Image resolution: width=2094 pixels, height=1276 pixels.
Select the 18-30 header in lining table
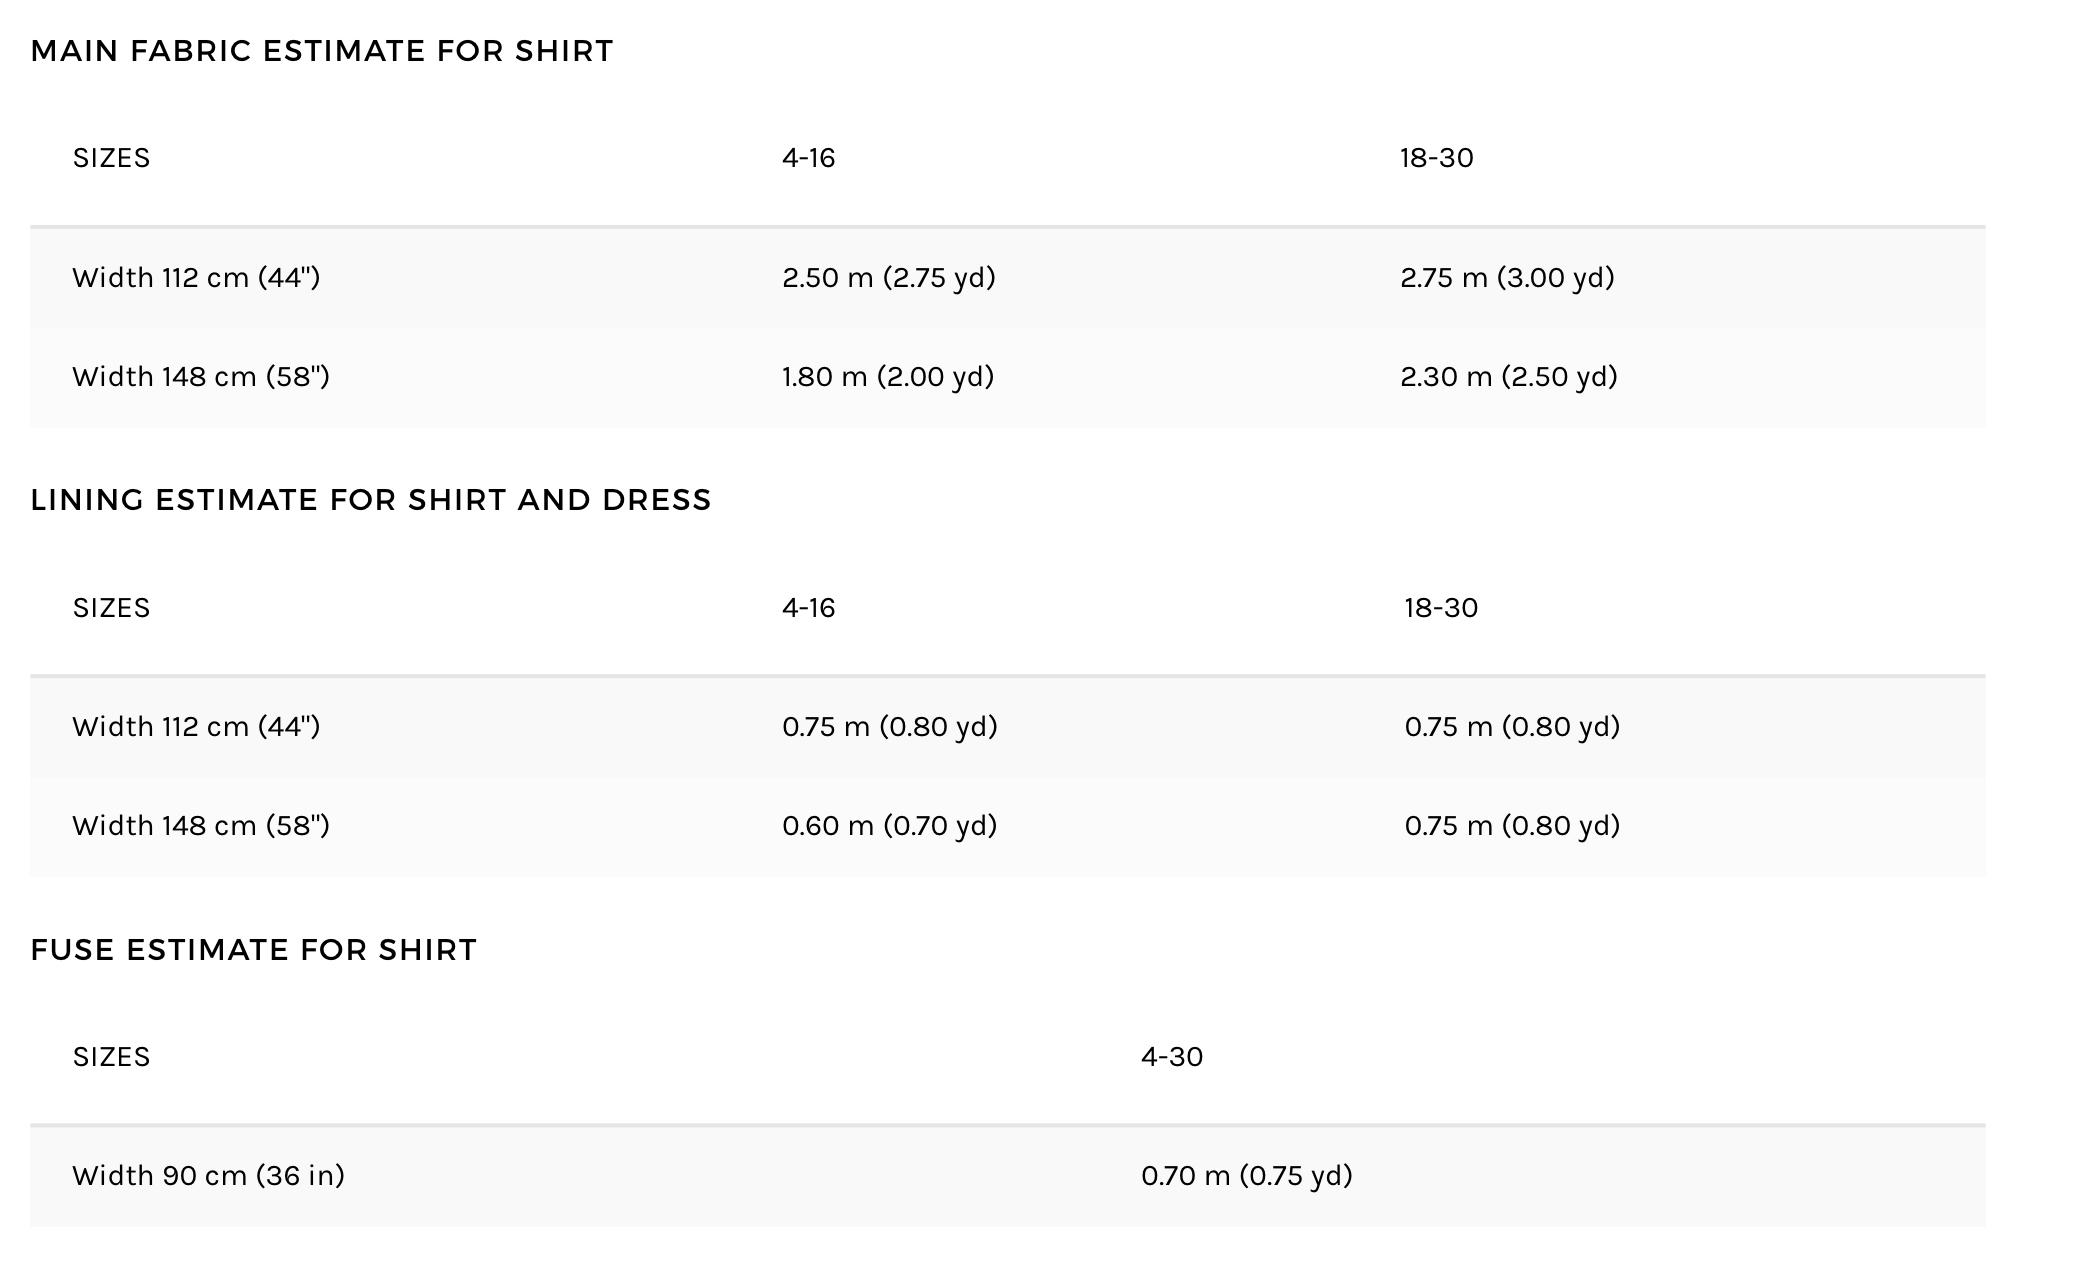coord(1440,608)
